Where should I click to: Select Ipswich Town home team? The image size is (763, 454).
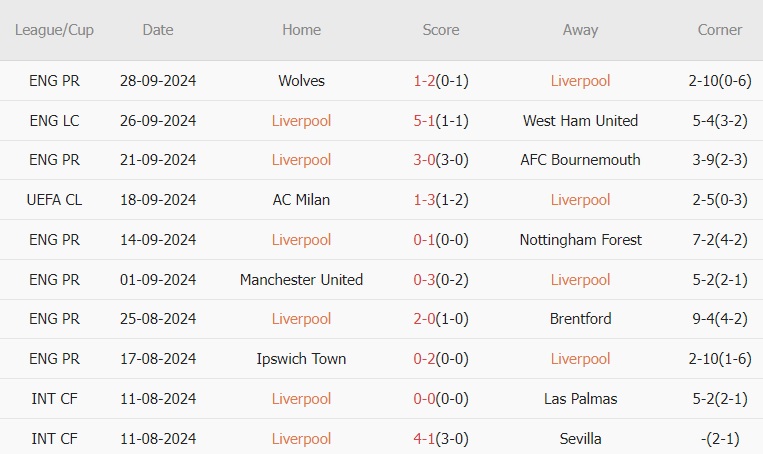pyautogui.click(x=301, y=359)
